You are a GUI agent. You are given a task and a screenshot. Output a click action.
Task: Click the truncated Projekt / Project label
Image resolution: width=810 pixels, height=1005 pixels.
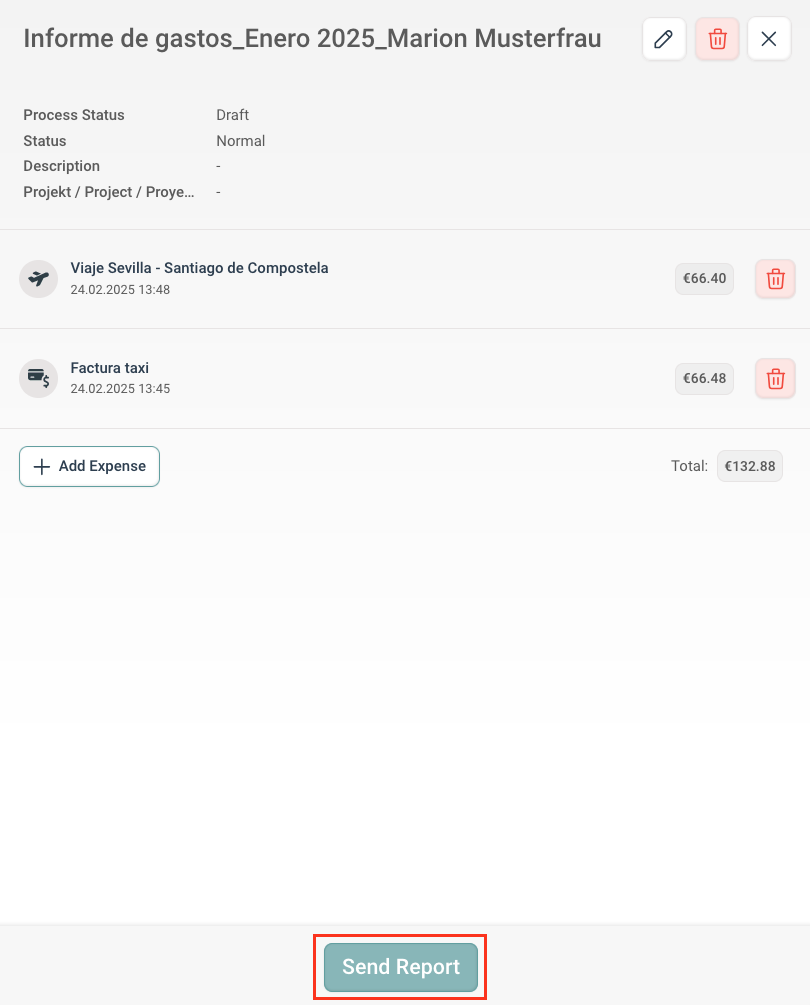[x=109, y=192]
